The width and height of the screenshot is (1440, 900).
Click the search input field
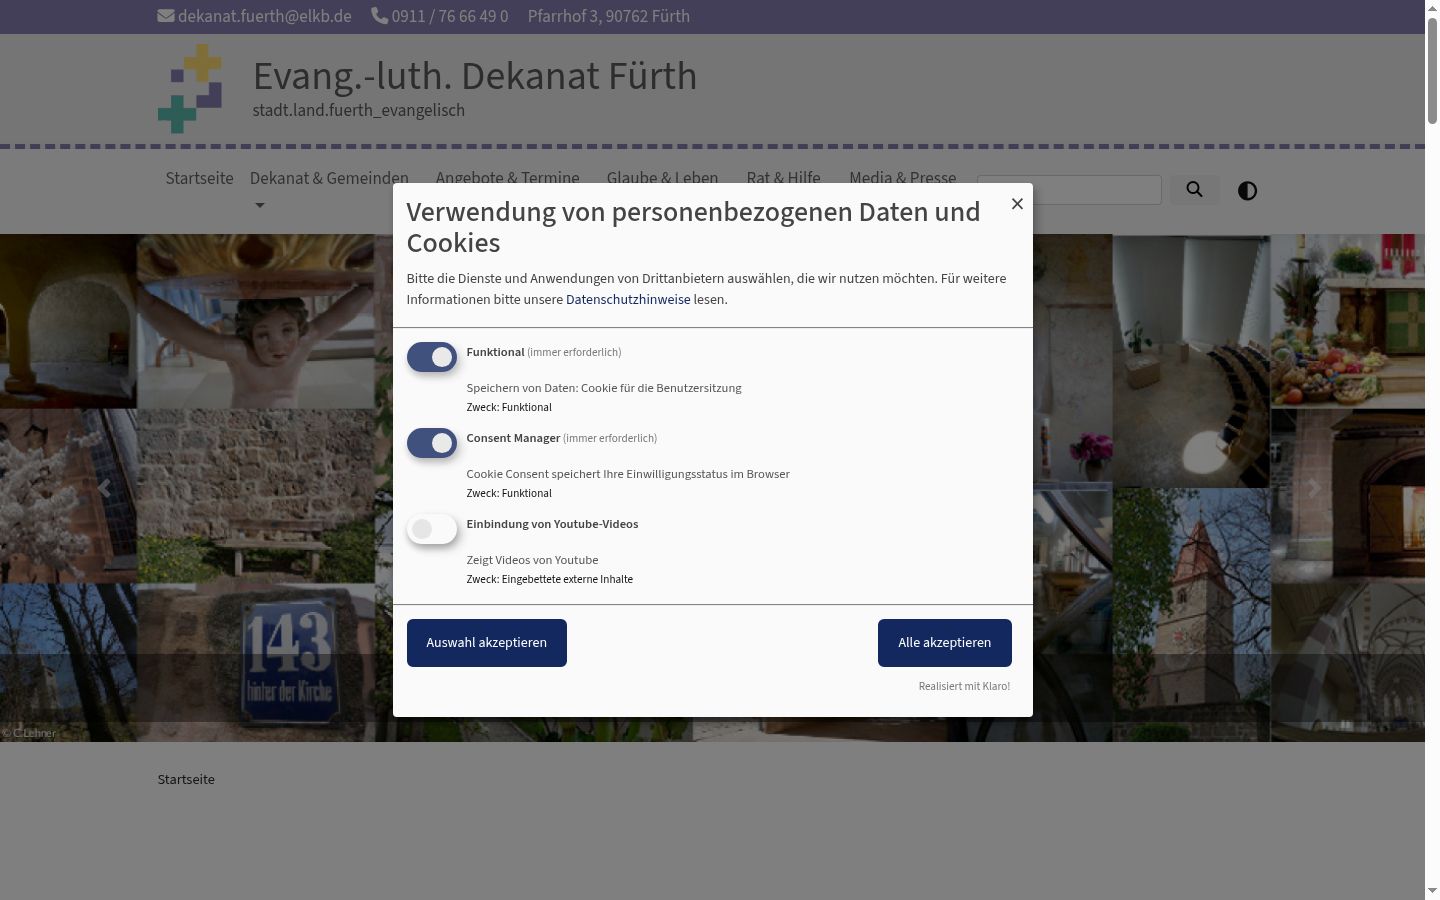pos(1069,190)
